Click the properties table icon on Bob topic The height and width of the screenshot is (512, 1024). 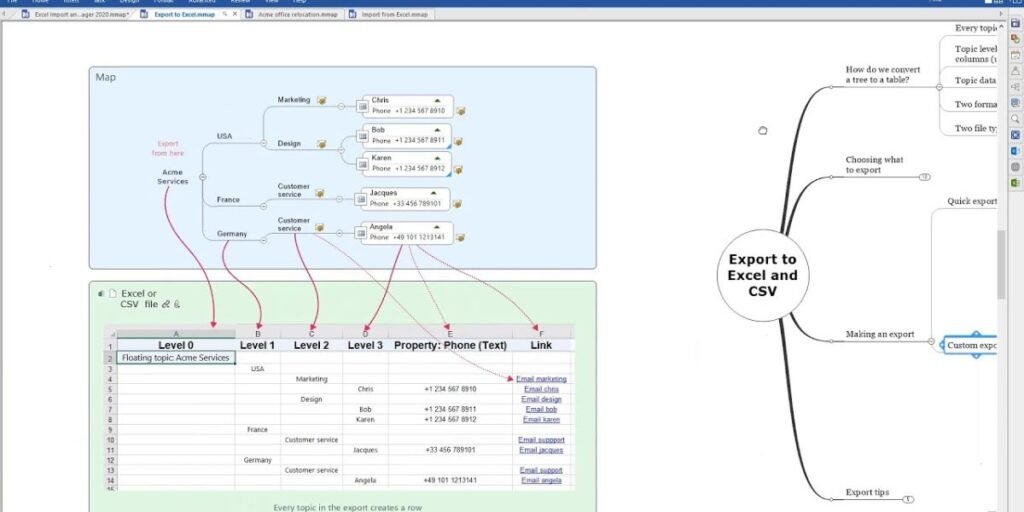[363, 136]
